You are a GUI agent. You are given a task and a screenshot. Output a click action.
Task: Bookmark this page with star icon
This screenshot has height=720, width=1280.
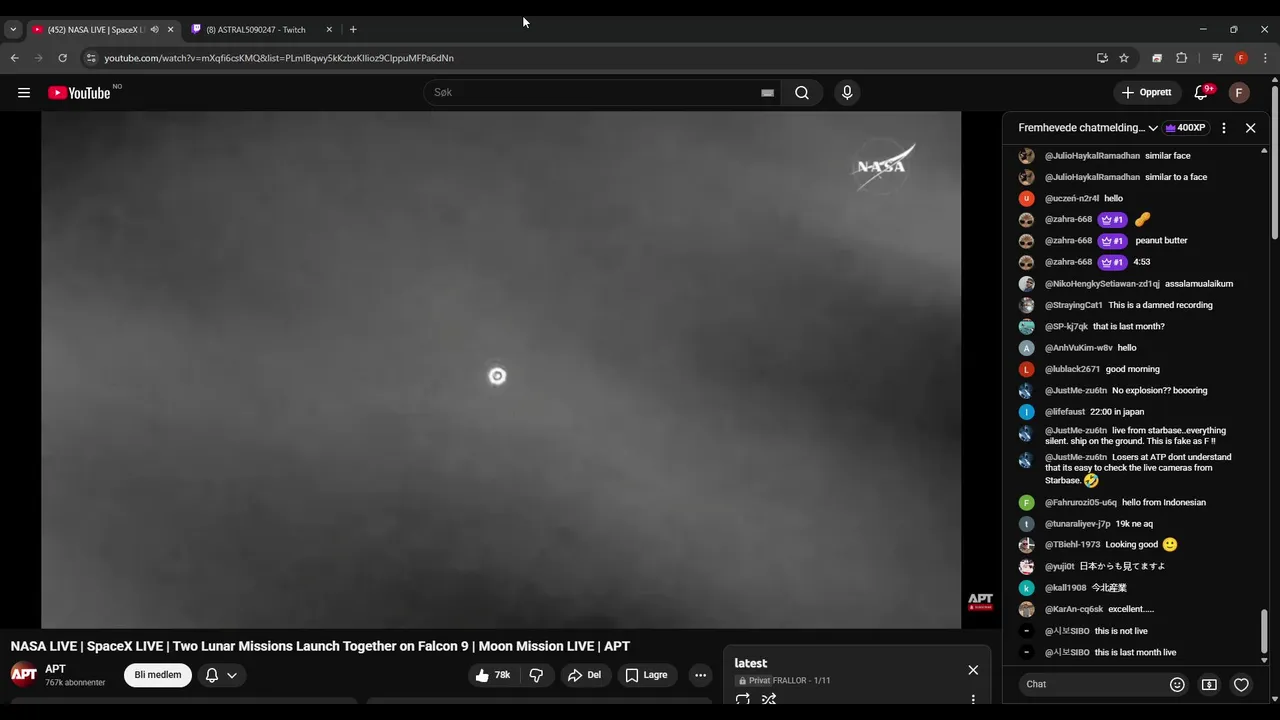1124,58
